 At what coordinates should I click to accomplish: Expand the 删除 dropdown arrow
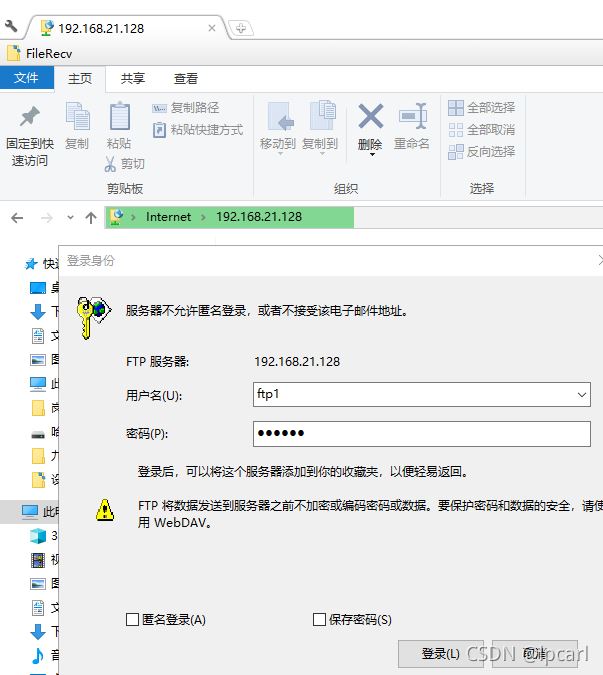pyautogui.click(x=372, y=154)
